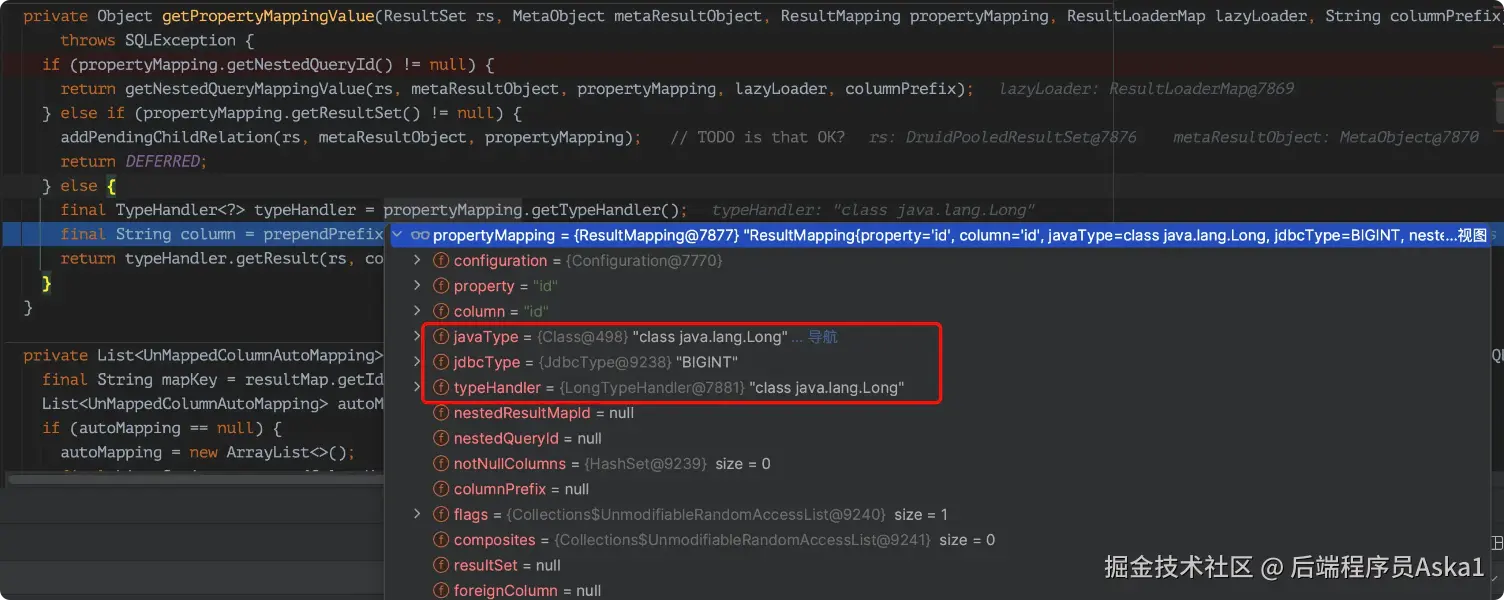This screenshot has height=600, width=1504.
Task: Click the prependPrefix call on highlighted line
Action: pyautogui.click(x=323, y=234)
